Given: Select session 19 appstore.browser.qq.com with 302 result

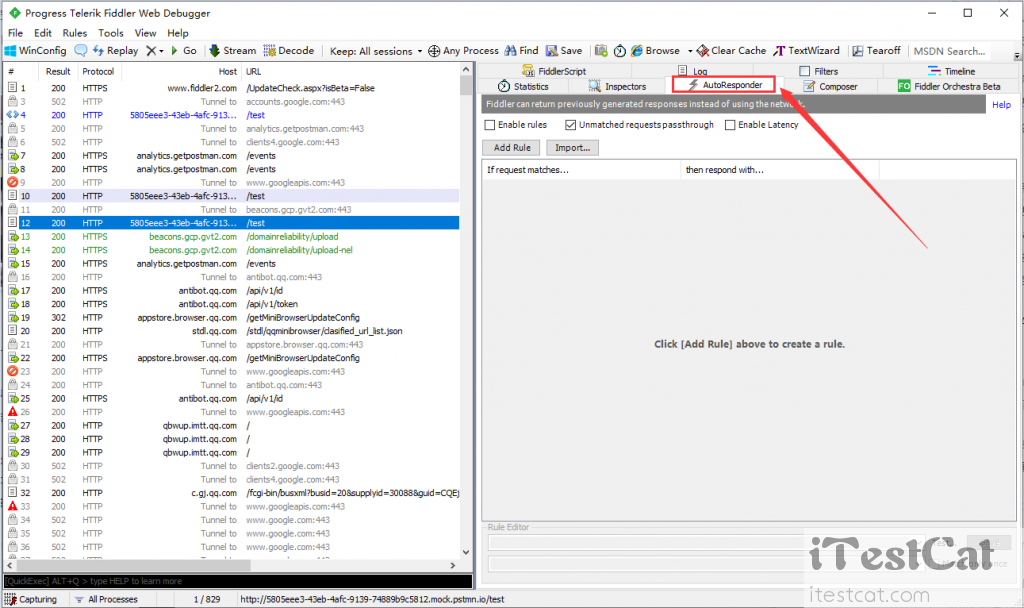Looking at the screenshot, I should tap(232, 317).
